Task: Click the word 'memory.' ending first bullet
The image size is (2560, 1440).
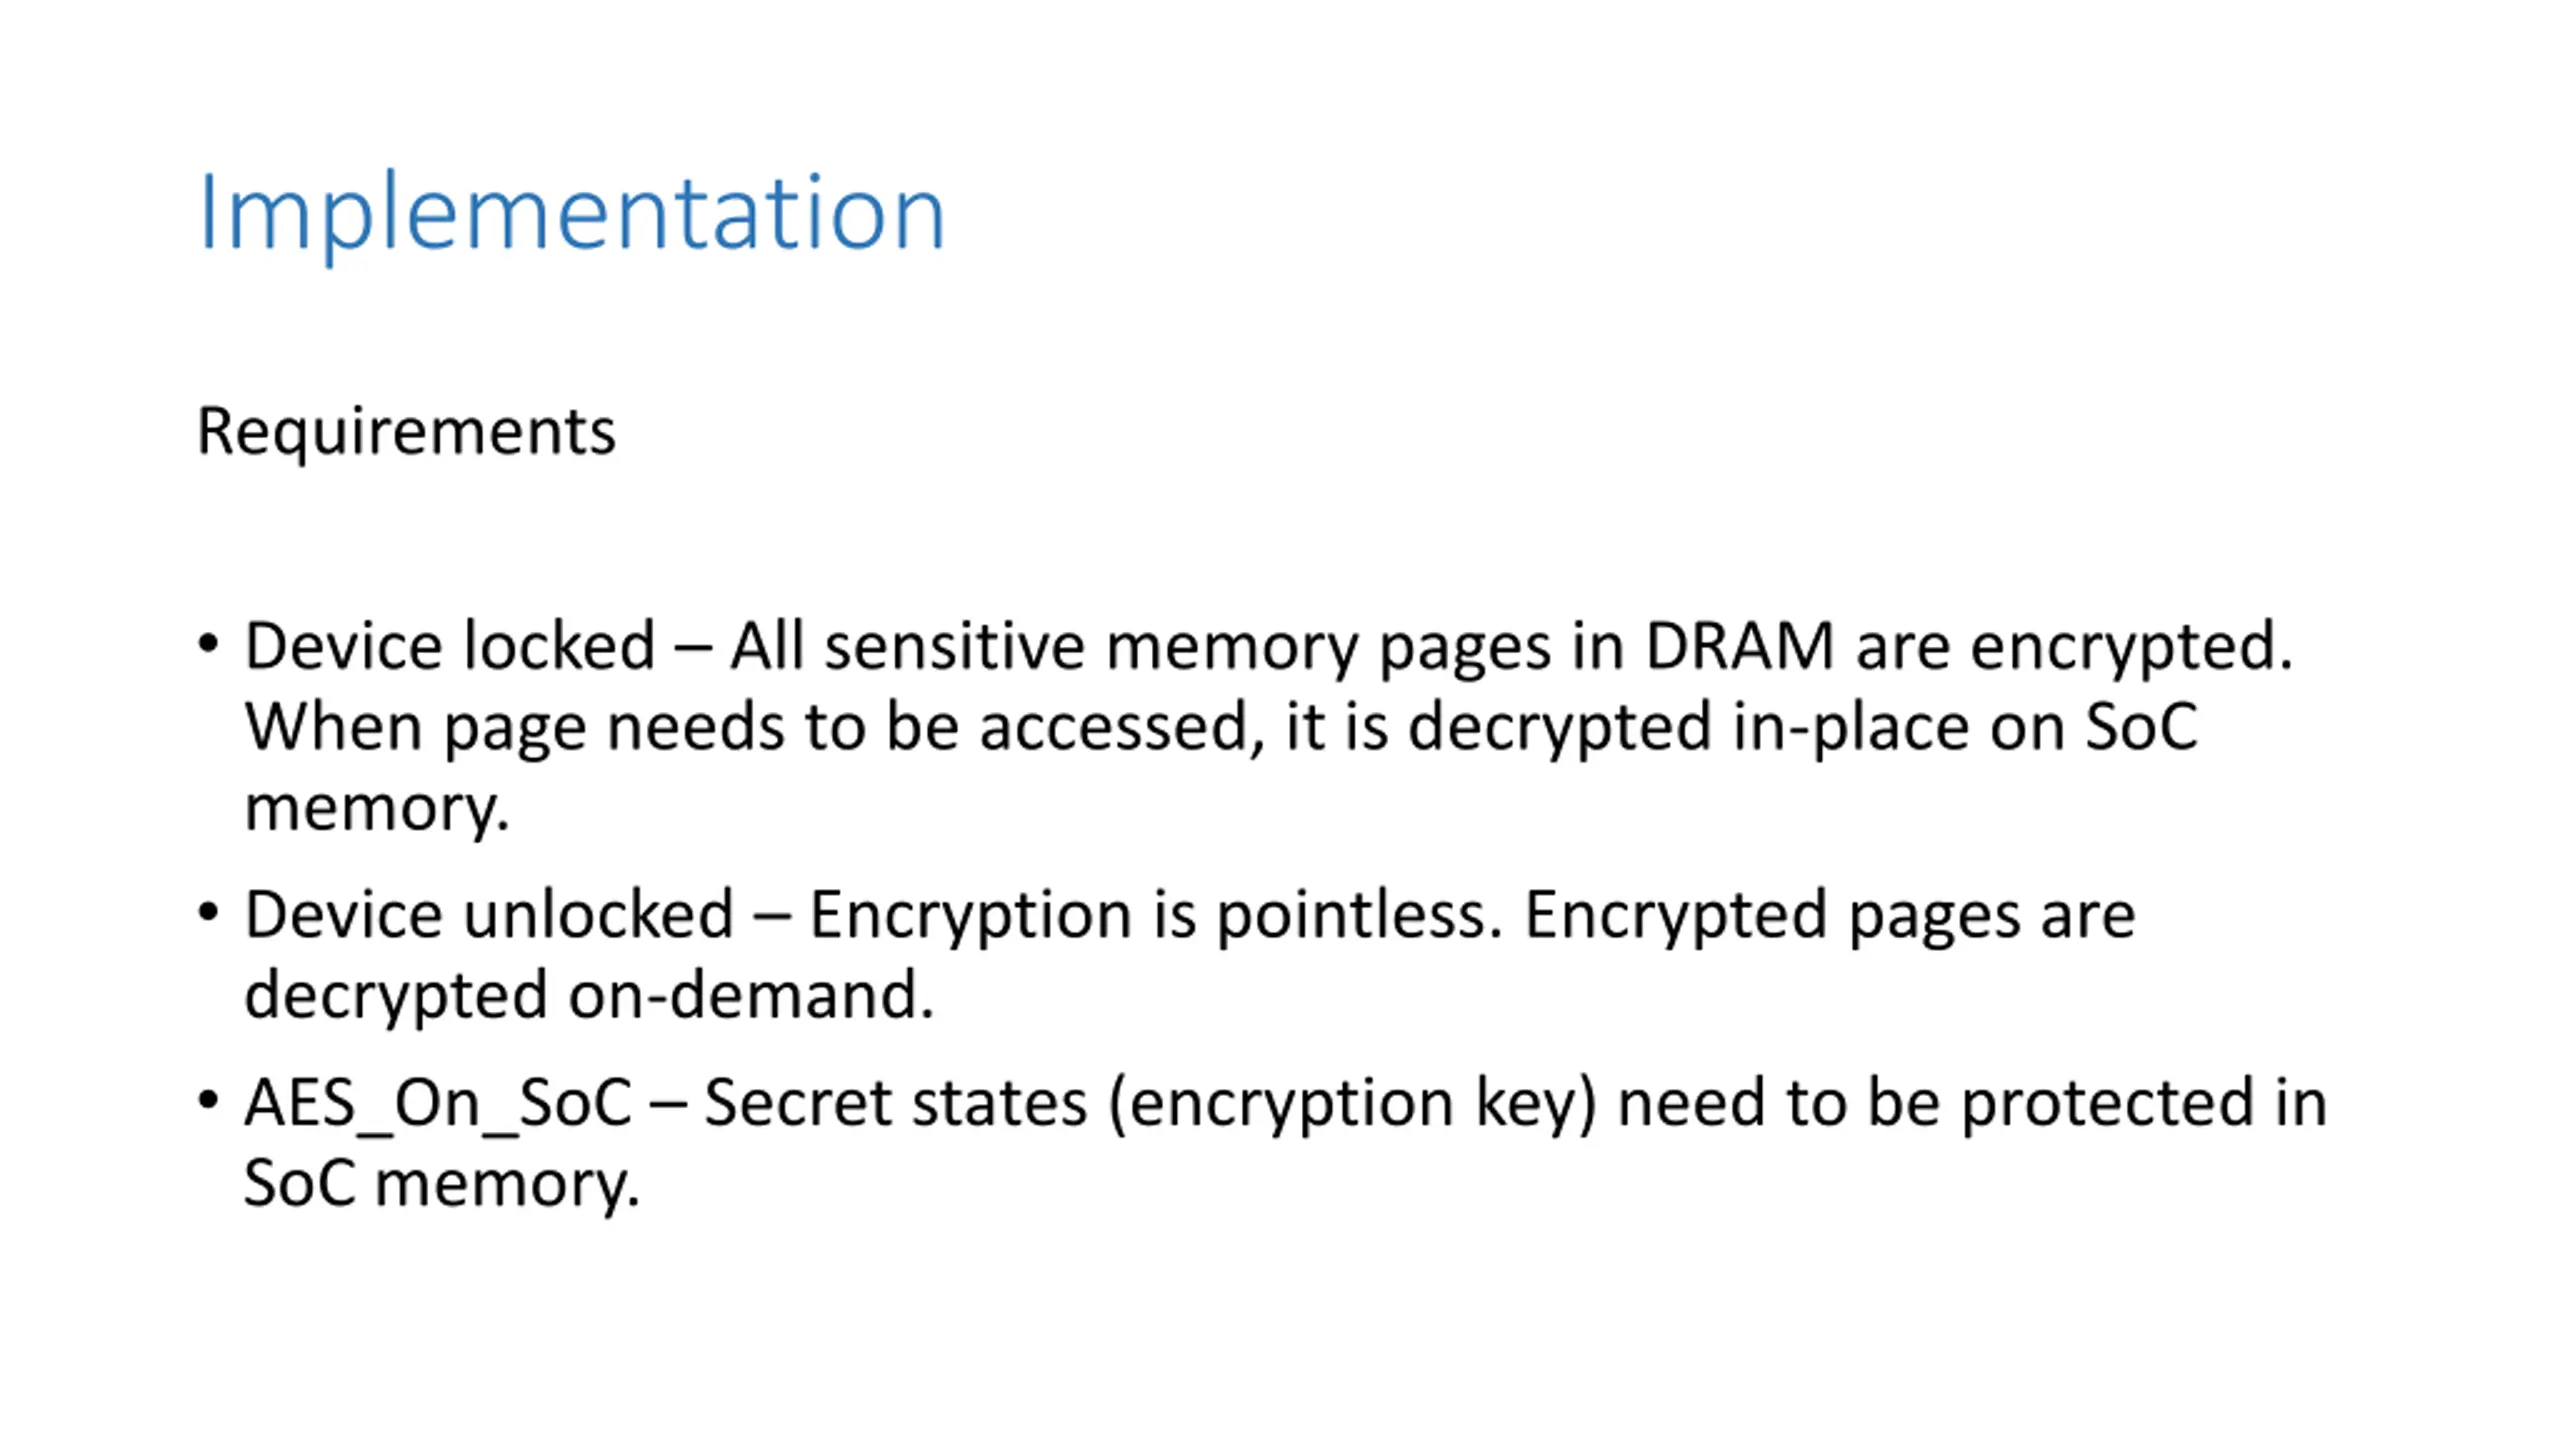Action: tap(377, 810)
